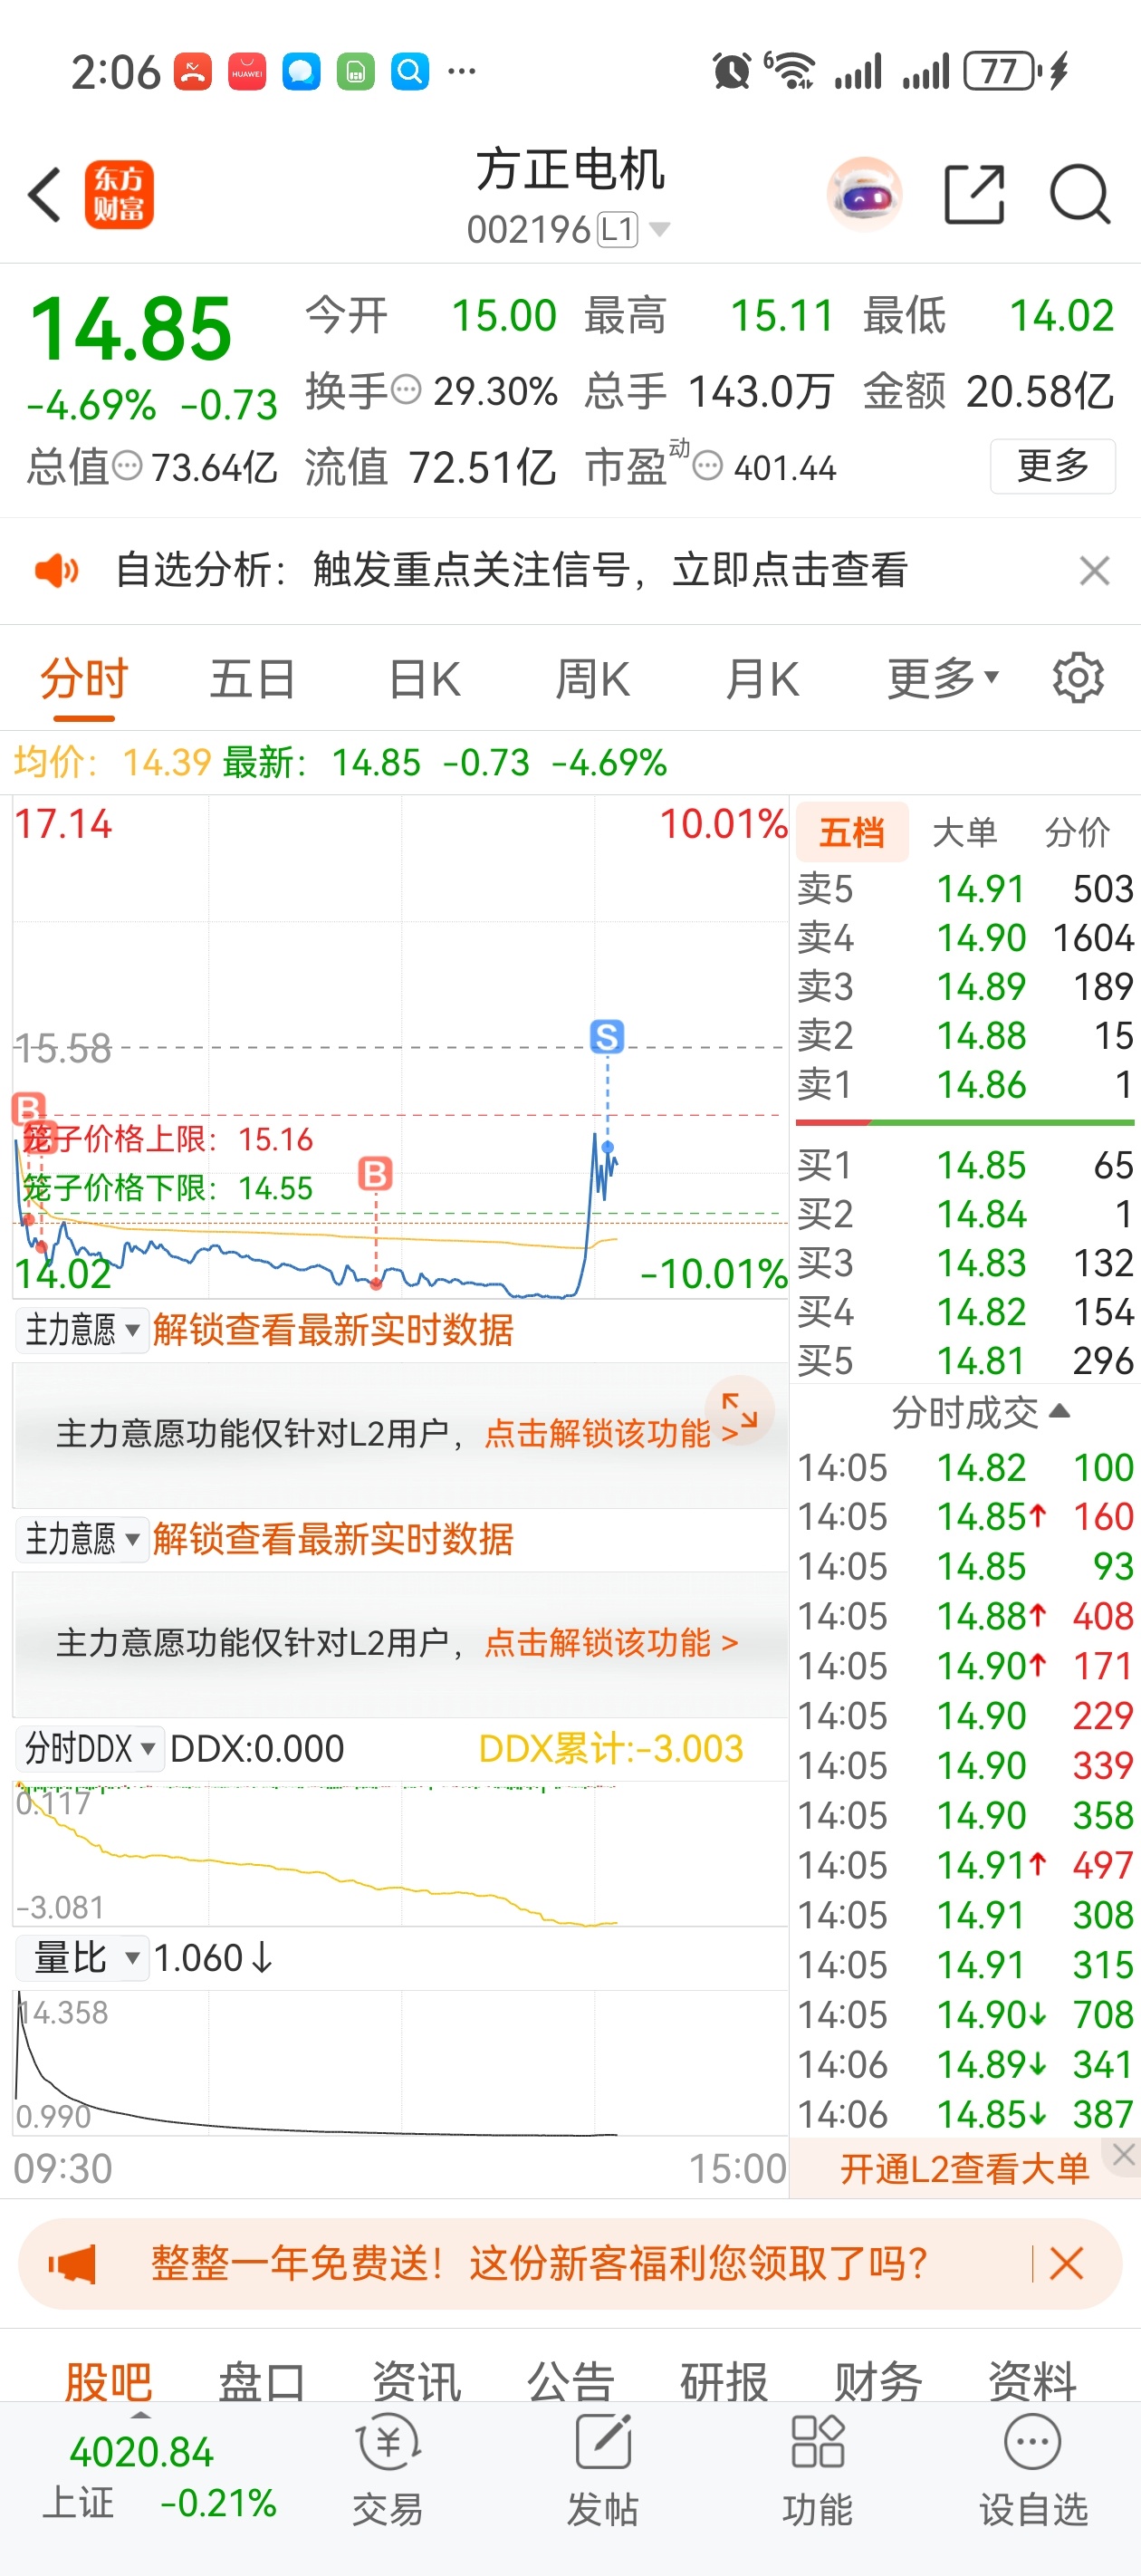Tap second 点击解锁该功能 link
Screen dimensions: 1141x2576
click(611, 1643)
